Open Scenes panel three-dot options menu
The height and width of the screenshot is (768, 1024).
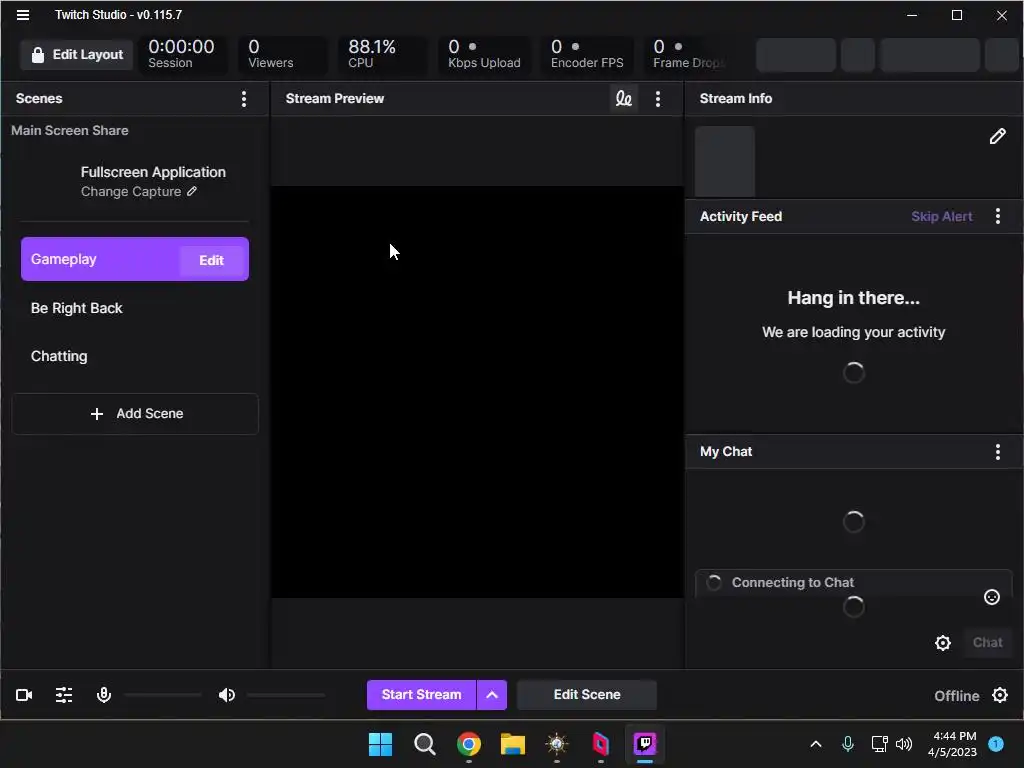tap(244, 99)
